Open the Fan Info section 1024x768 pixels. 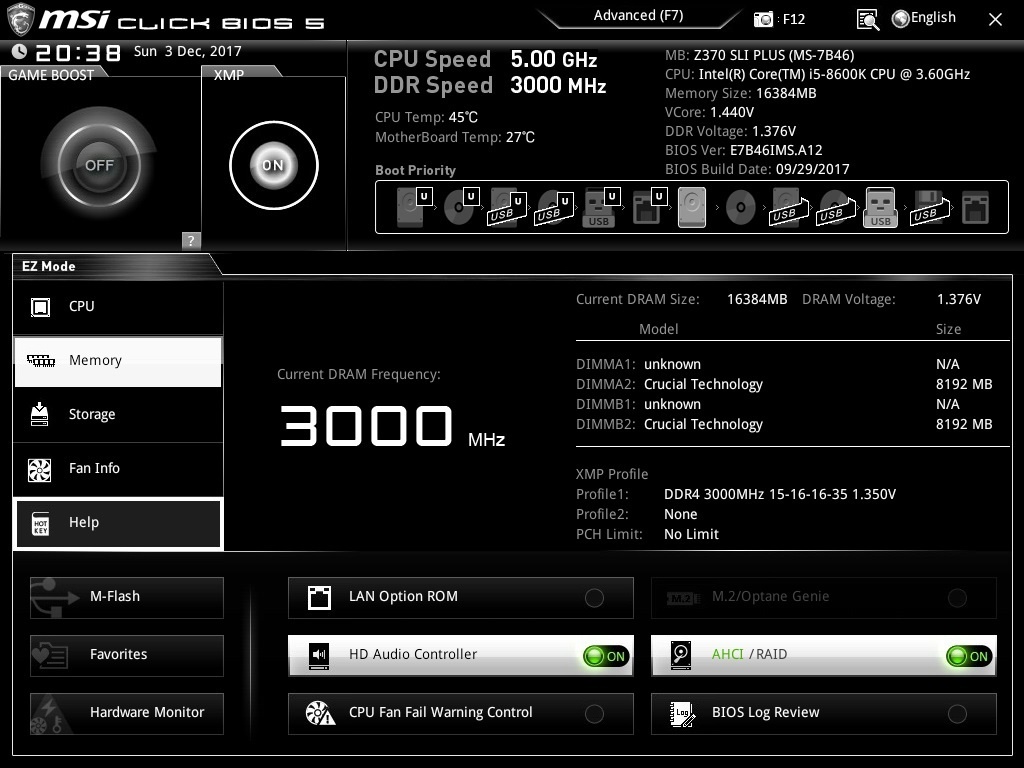pos(118,468)
